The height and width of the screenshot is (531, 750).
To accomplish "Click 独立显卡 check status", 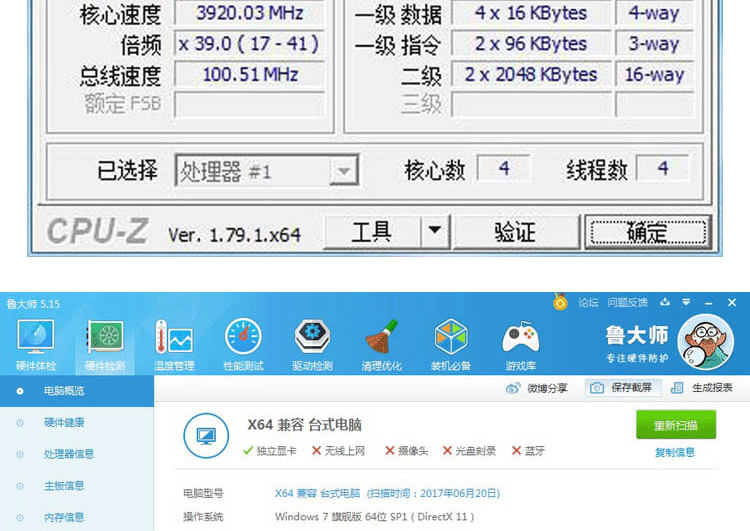I will pyautogui.click(x=270, y=451).
